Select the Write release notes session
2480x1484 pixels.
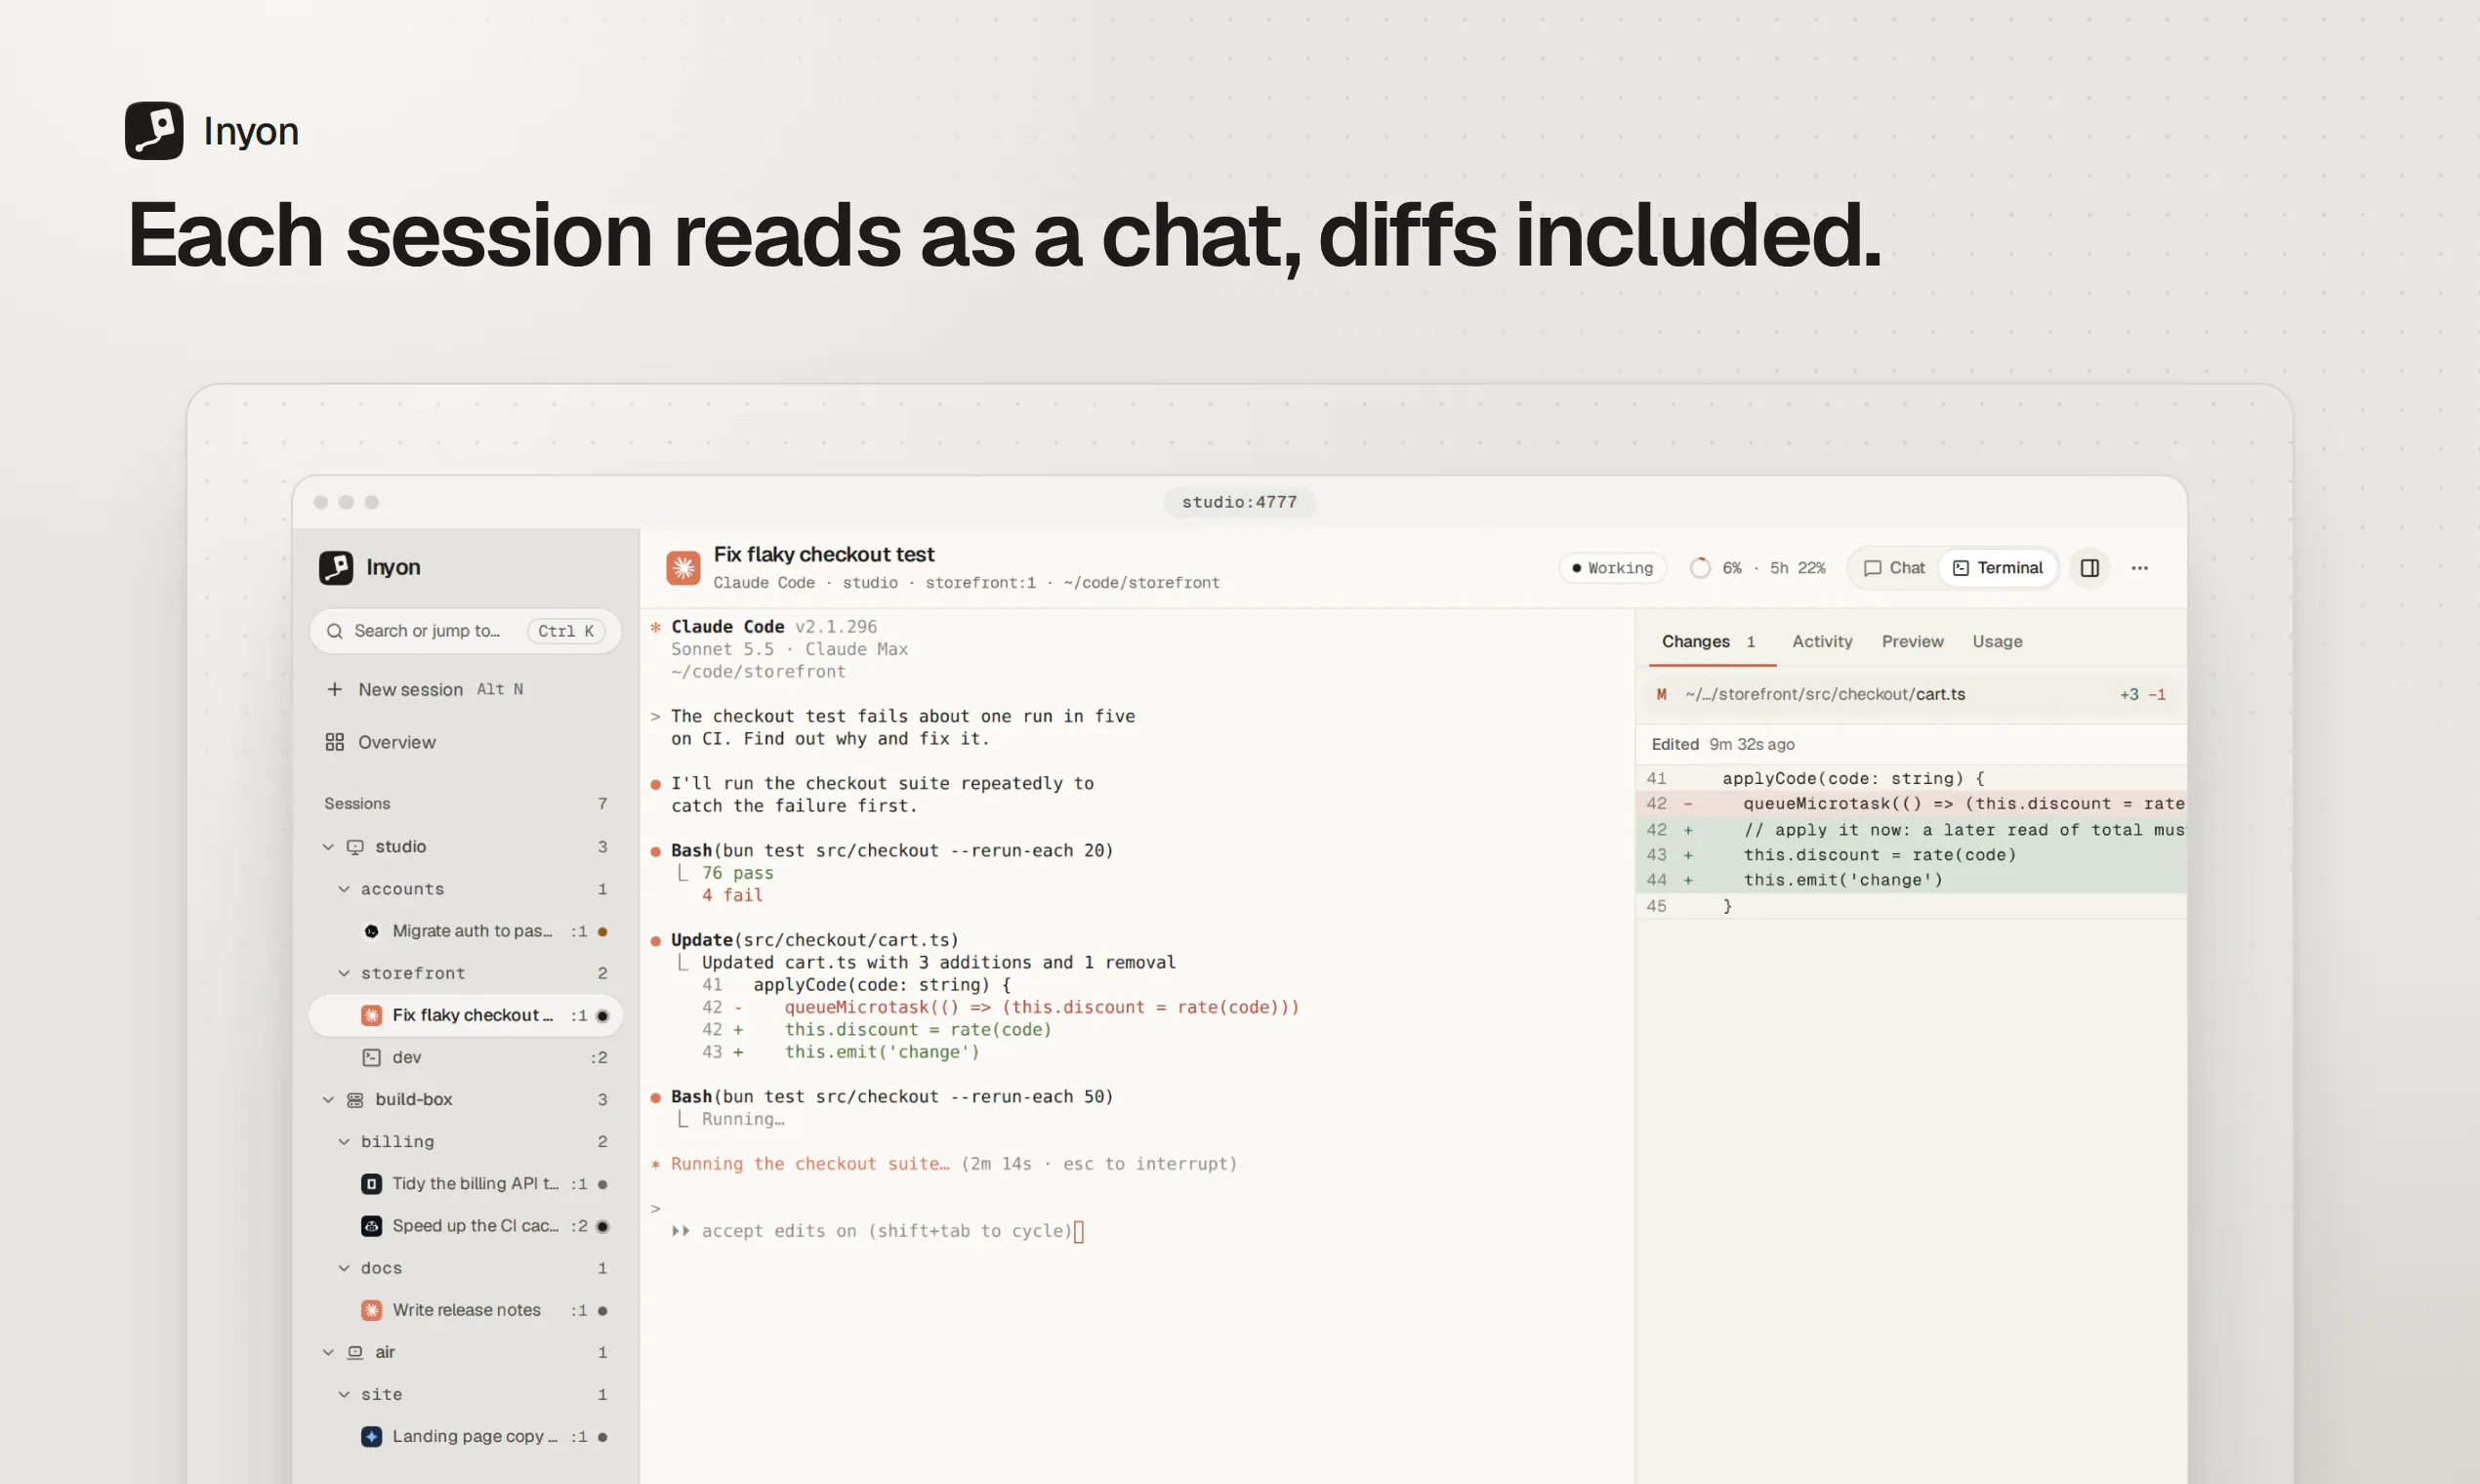[x=465, y=1310]
